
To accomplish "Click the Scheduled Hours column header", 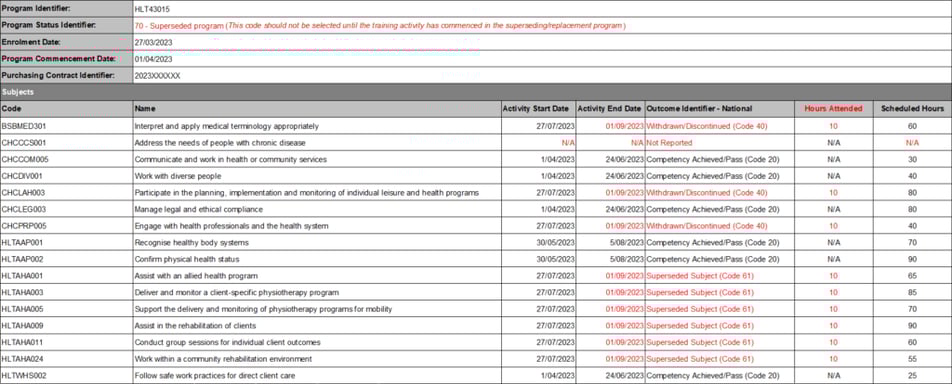I will (913, 109).
